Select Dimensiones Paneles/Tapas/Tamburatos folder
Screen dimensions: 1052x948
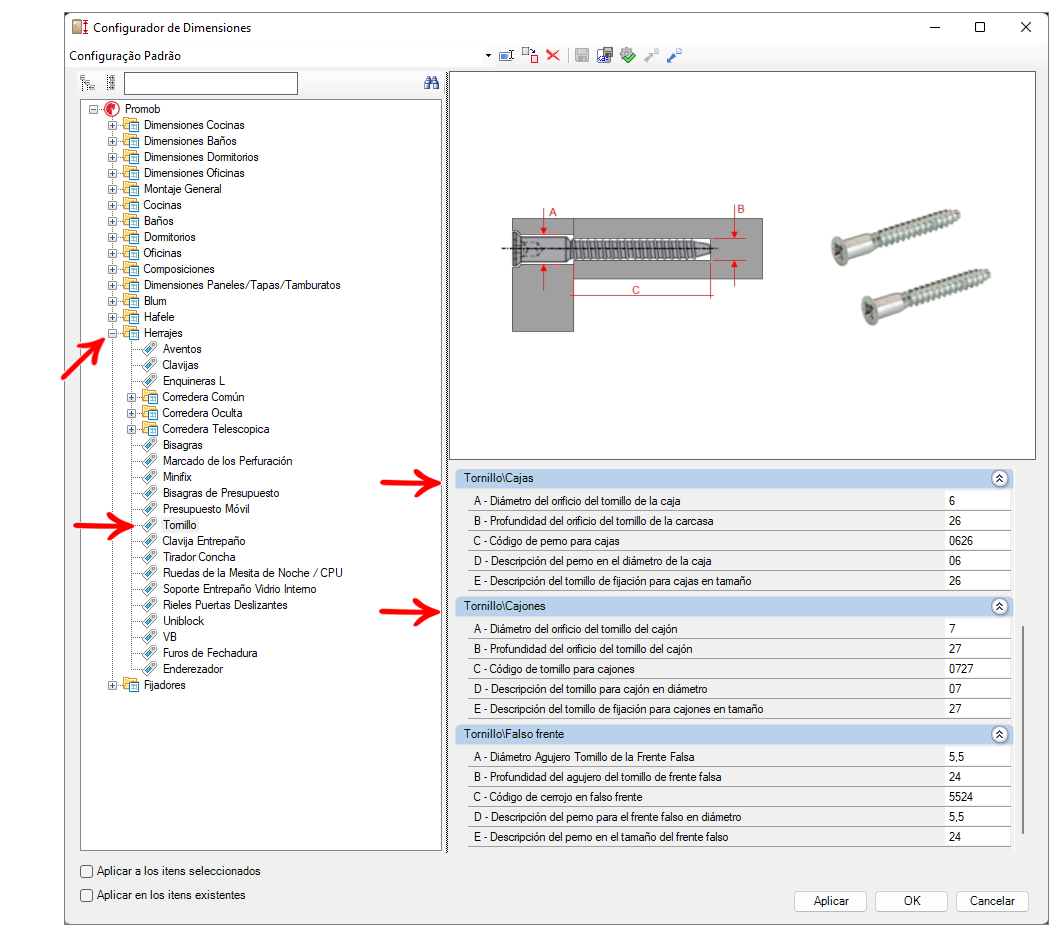point(242,286)
